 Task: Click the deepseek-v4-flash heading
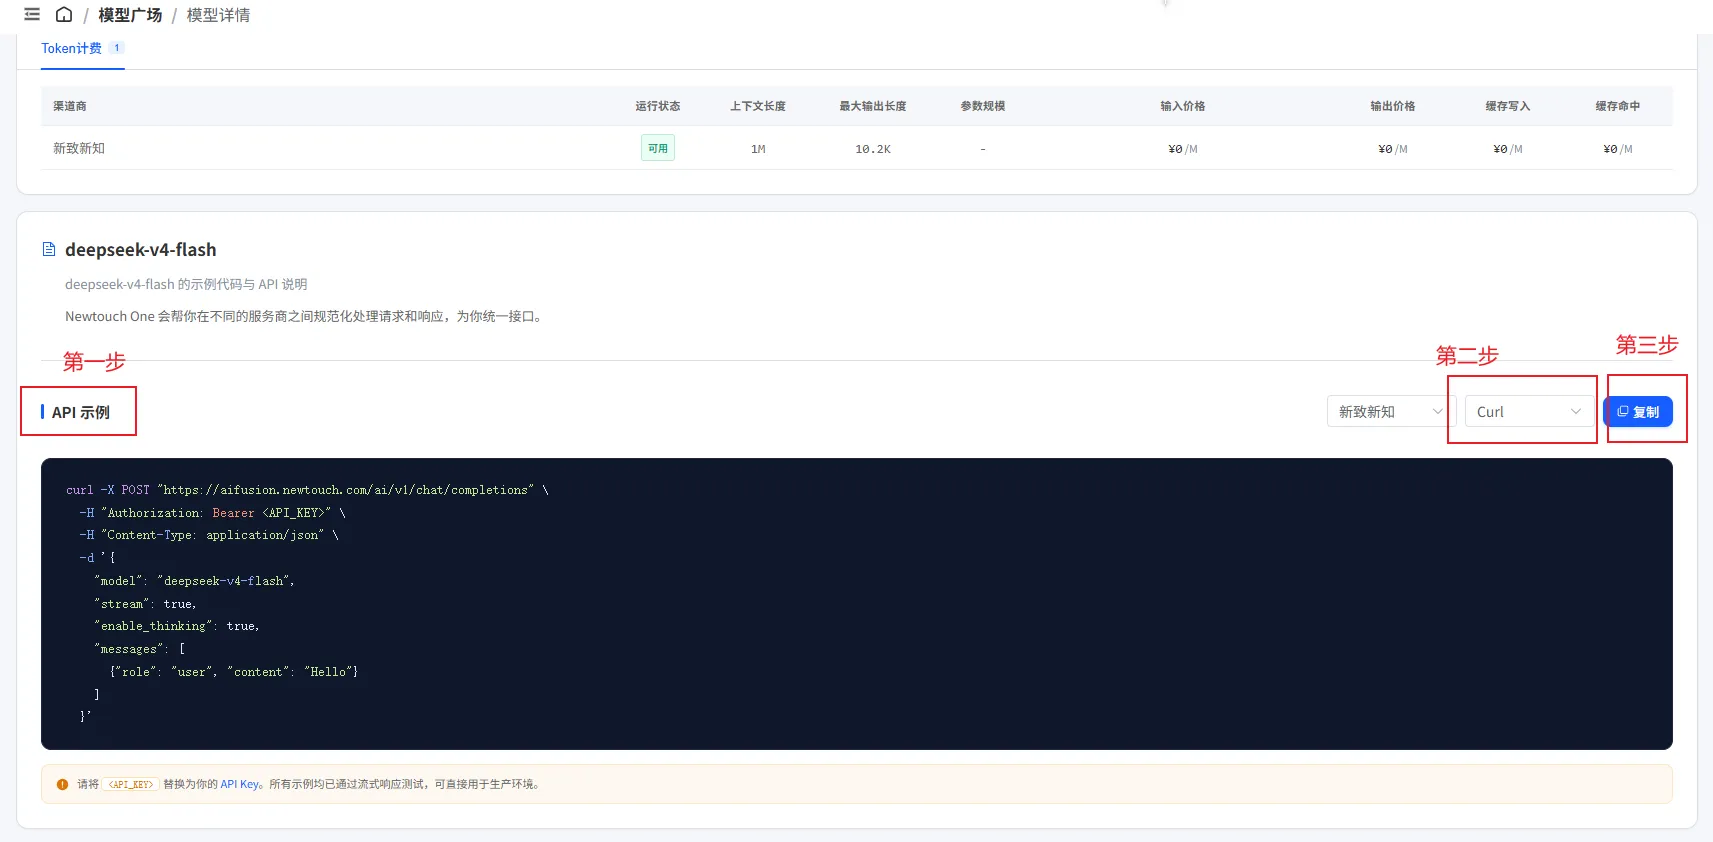coord(141,249)
